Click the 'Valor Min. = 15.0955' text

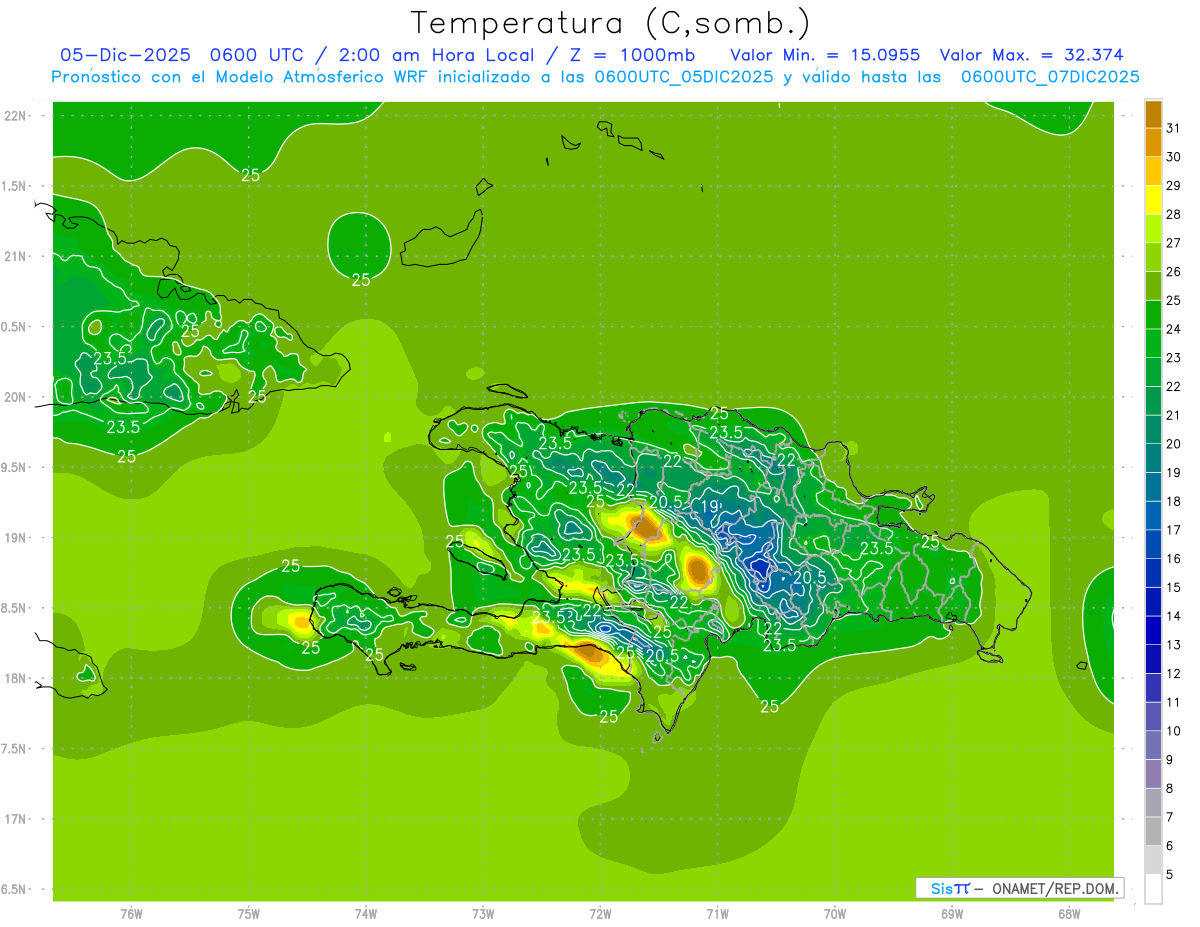825,55
